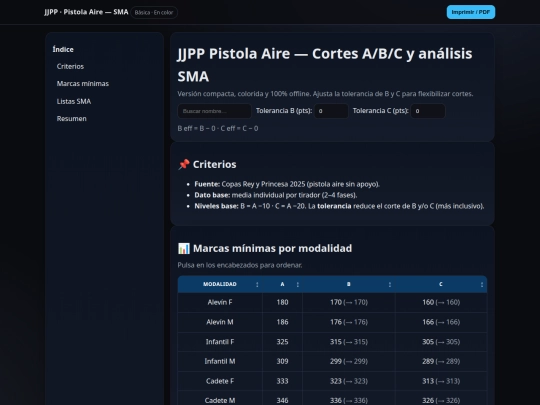Click value 186 for Alevín M
Image resolution: width=540 pixels, height=405 pixels.
(x=282, y=322)
